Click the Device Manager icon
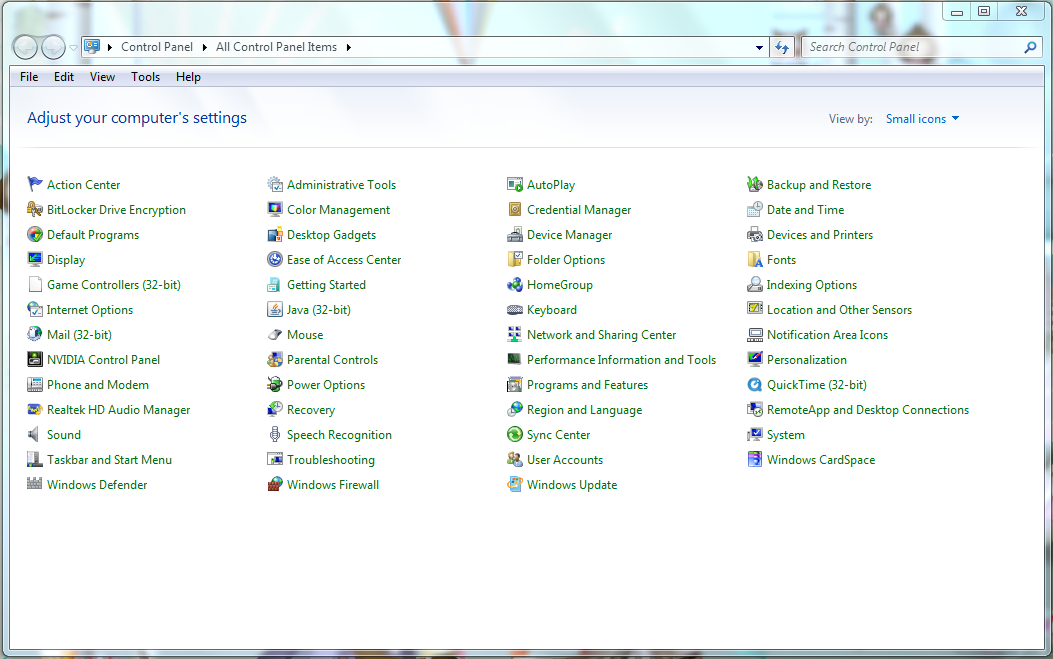1053x659 pixels. point(514,234)
